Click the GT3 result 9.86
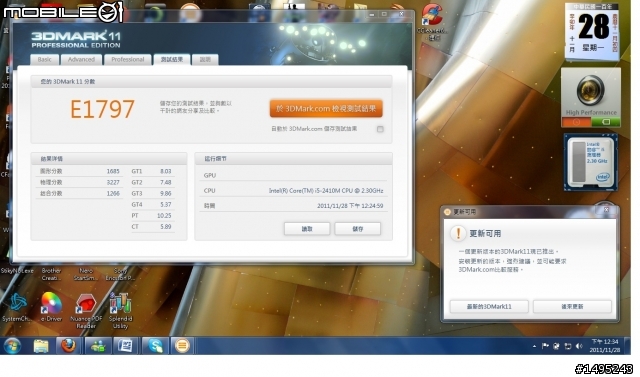The width and height of the screenshot is (640, 377). [166, 193]
